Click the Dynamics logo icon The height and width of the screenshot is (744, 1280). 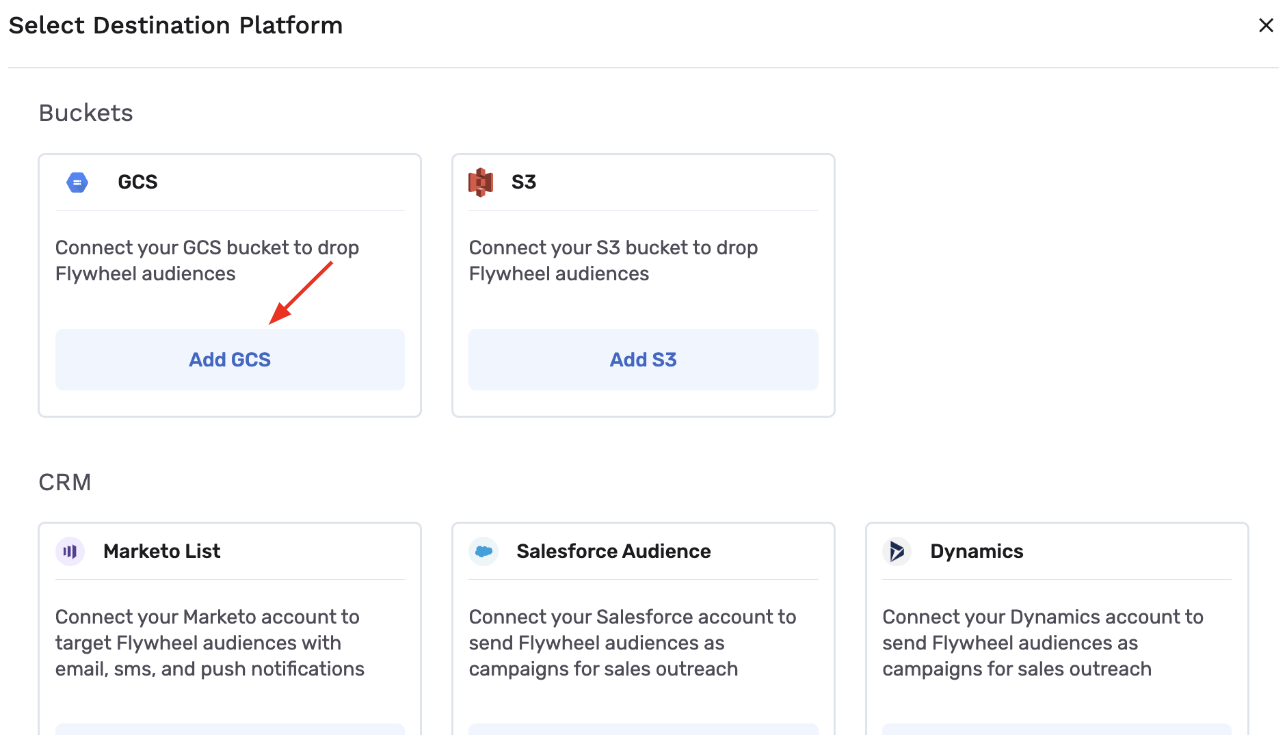(897, 551)
